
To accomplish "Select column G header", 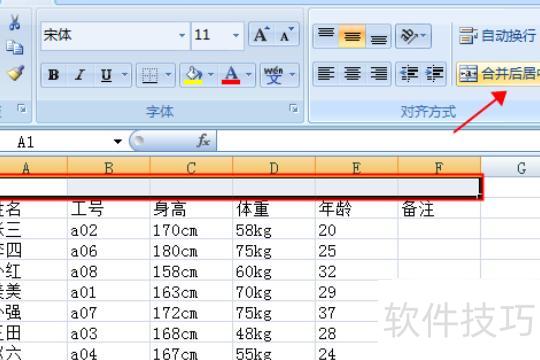I will pyautogui.click(x=510, y=167).
